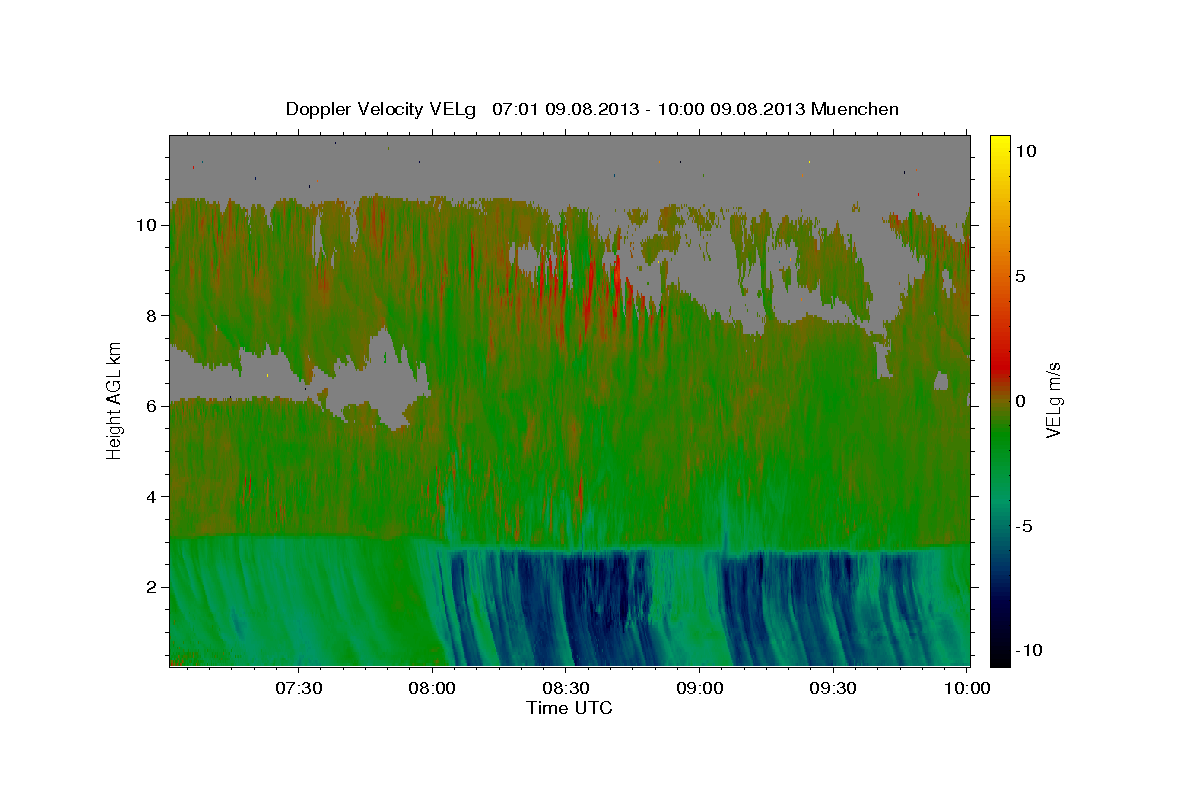Click the "Height AGL km" axis label
The image size is (1200, 800).
114,399
